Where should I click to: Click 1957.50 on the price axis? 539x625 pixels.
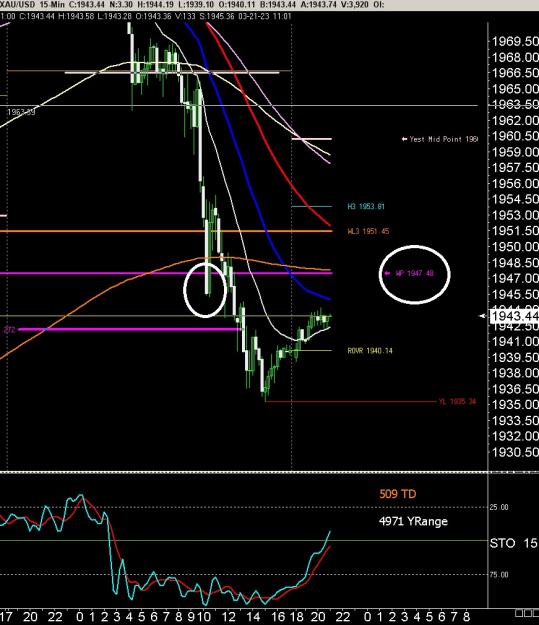[x=515, y=168]
